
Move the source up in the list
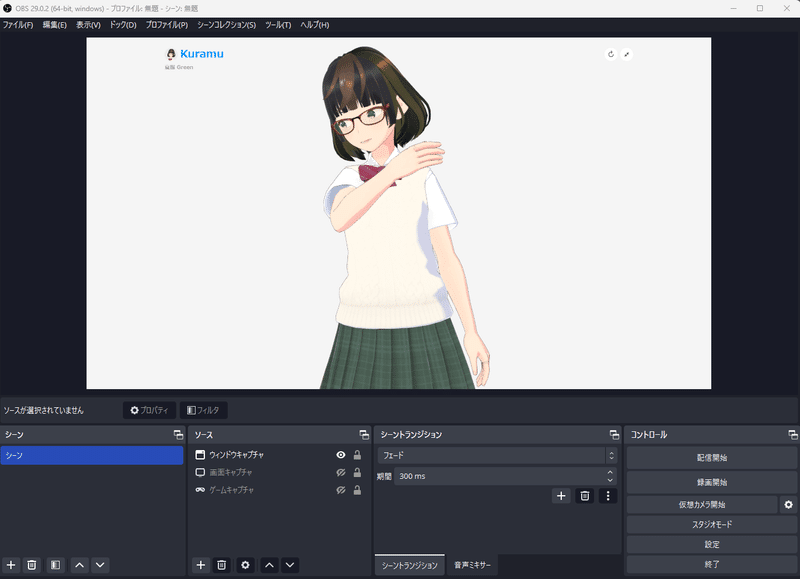[x=269, y=565]
